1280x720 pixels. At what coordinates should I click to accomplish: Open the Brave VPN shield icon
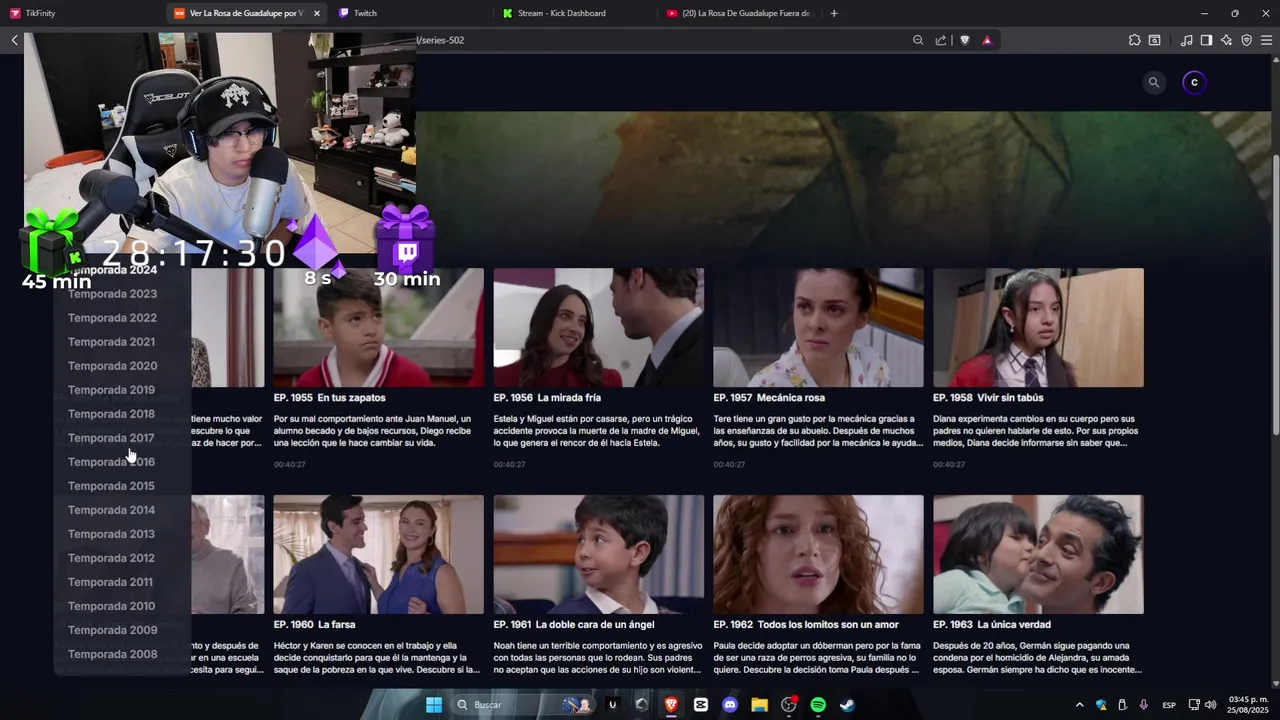(x=1246, y=40)
